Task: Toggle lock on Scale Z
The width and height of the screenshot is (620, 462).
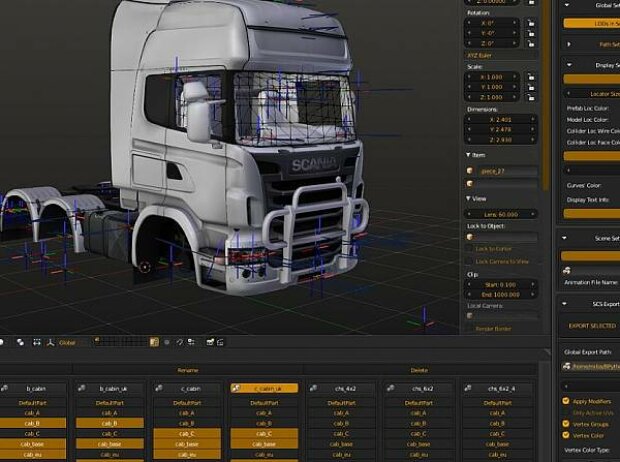Action: pos(531,97)
